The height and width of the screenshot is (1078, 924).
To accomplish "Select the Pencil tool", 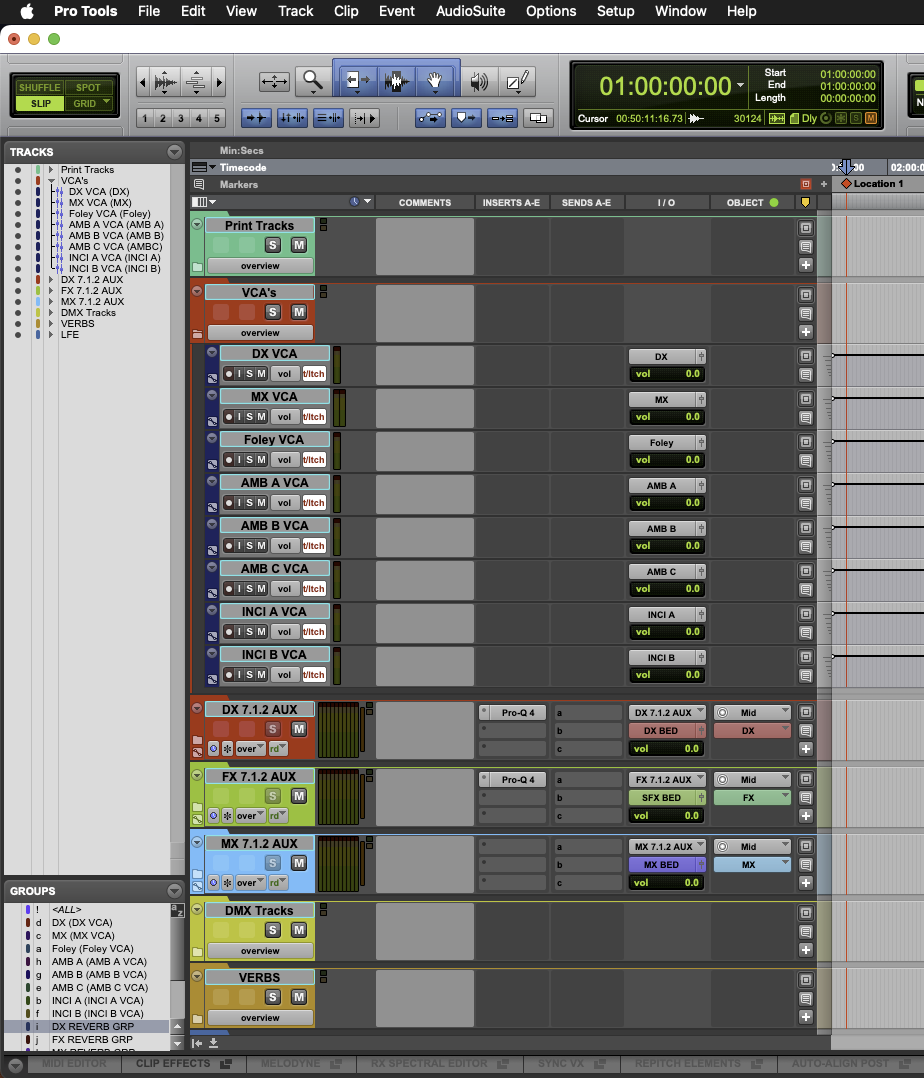I will click(x=517, y=82).
